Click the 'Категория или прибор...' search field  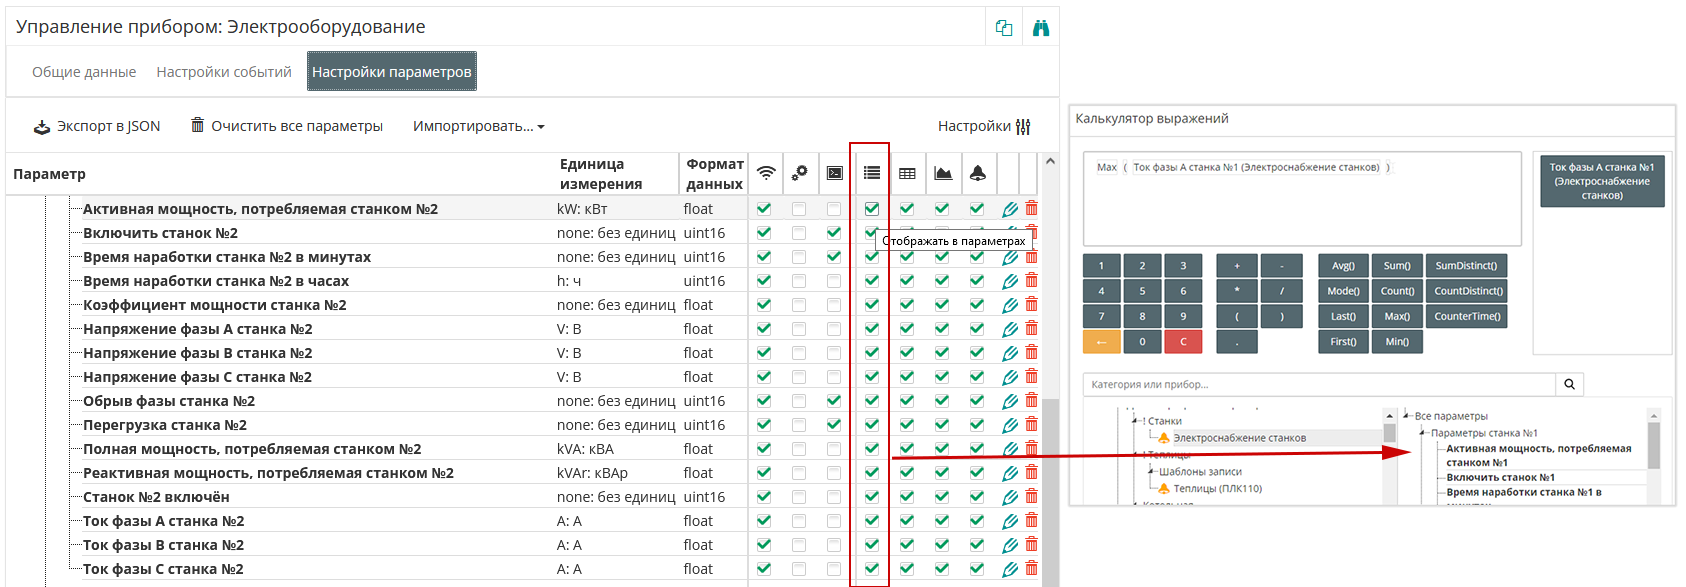pyautogui.click(x=1318, y=384)
